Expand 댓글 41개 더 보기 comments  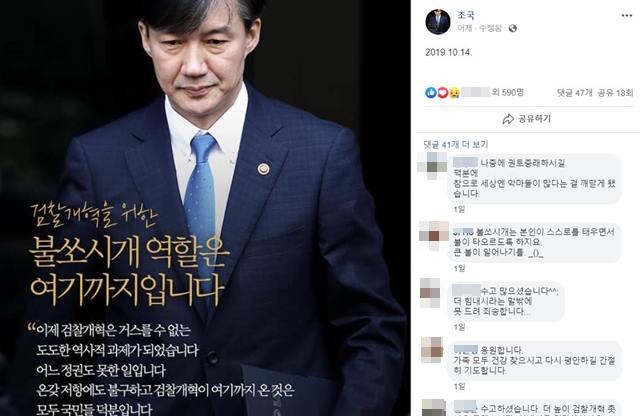tap(456, 145)
